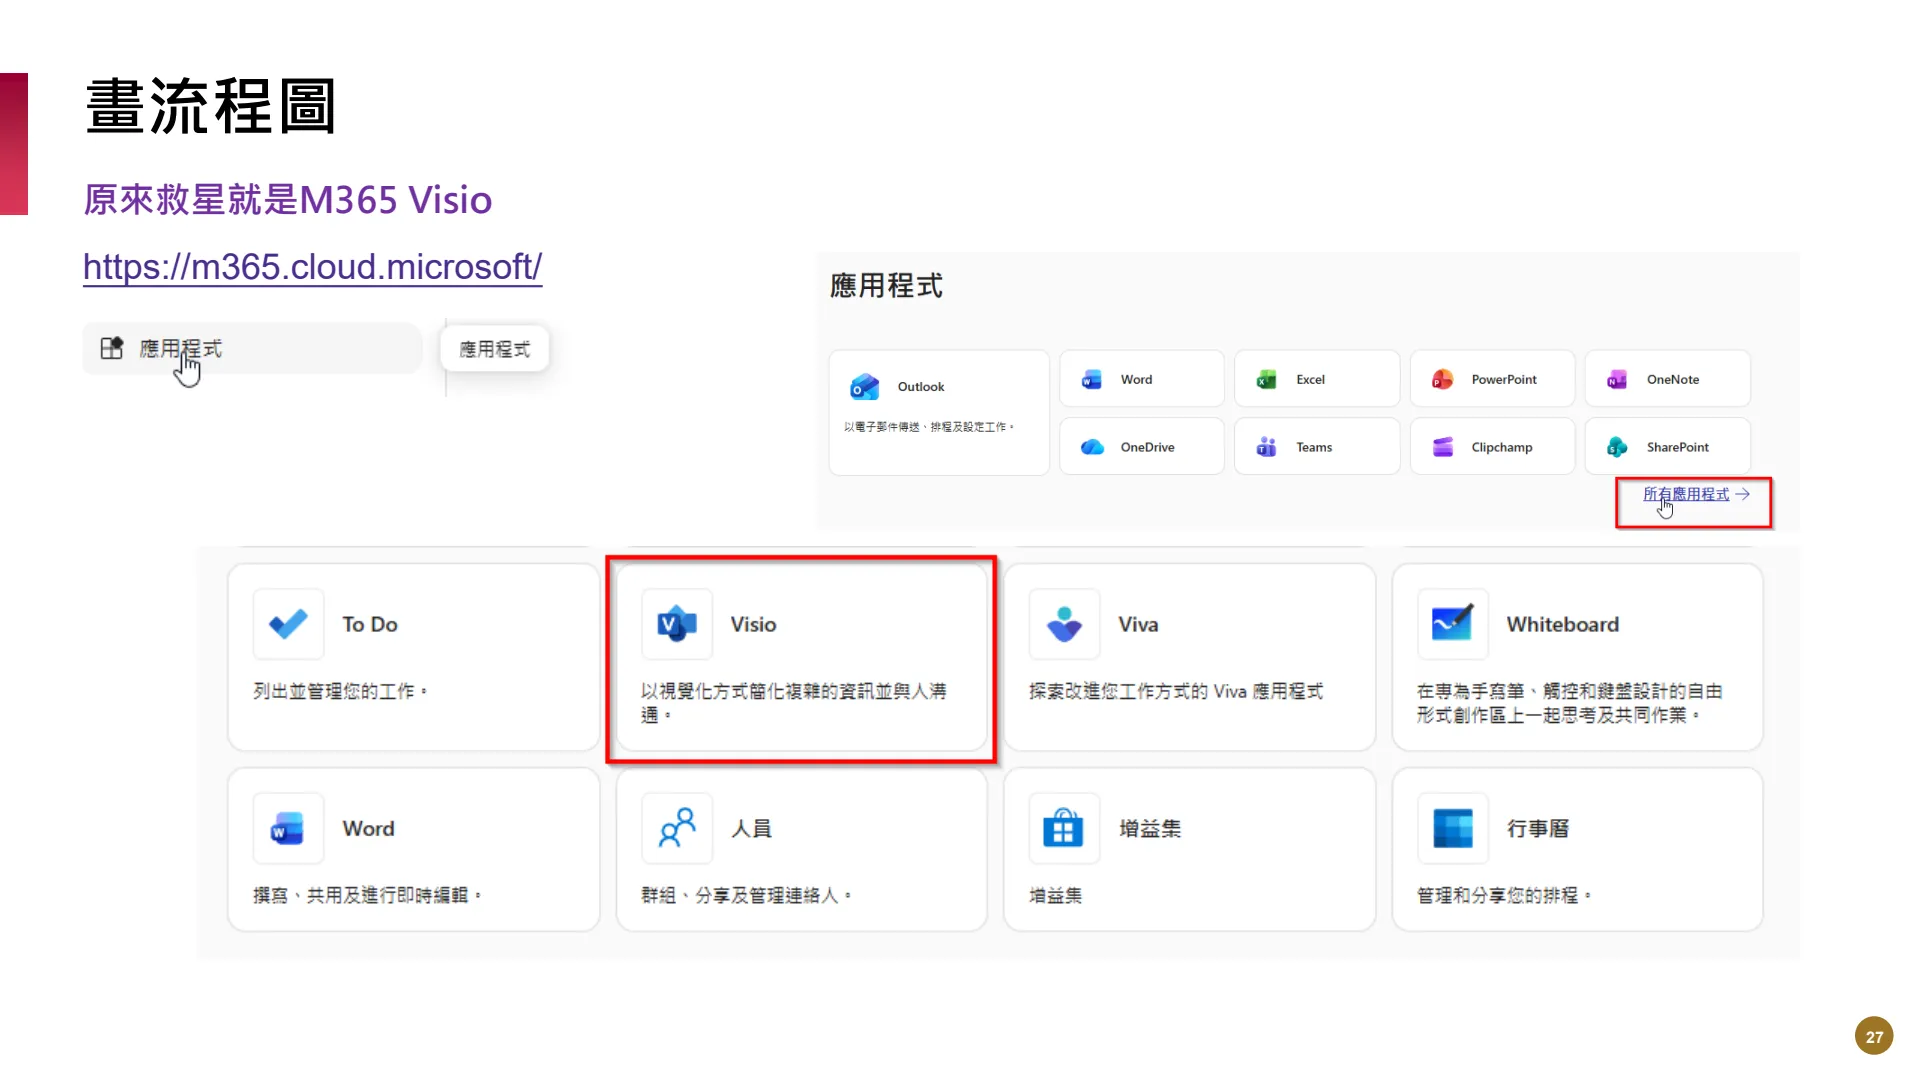Click the 行事曆 card title
The height and width of the screenshot is (1080, 1920).
point(1538,828)
